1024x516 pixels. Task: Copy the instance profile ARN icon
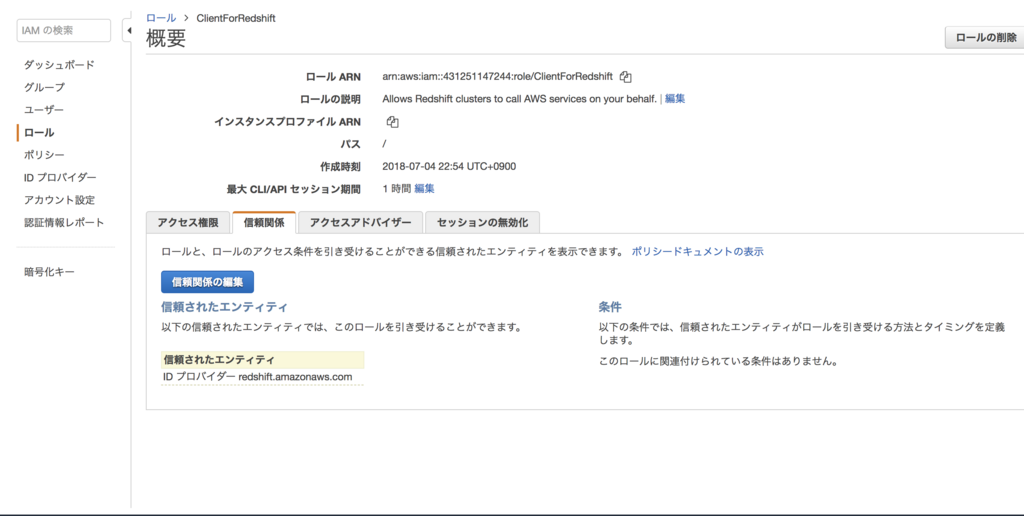point(392,122)
